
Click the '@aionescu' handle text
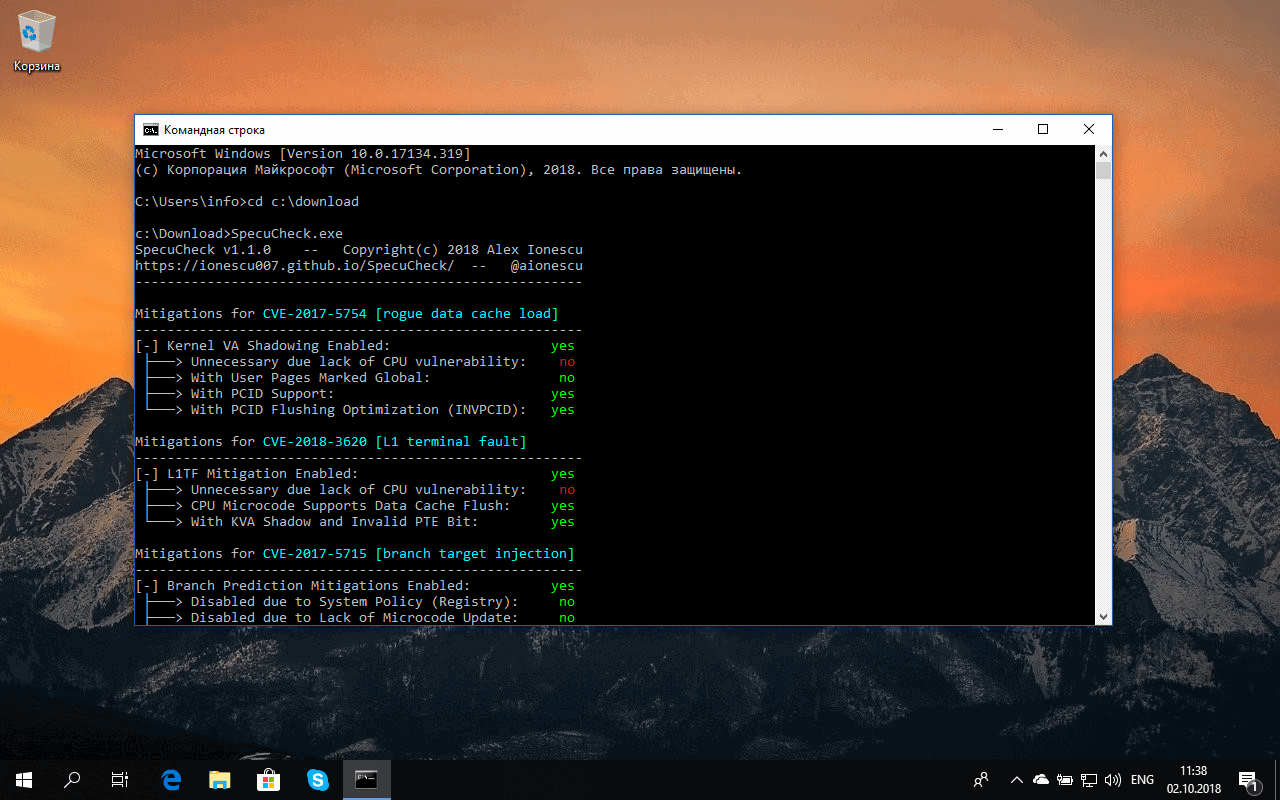click(547, 266)
